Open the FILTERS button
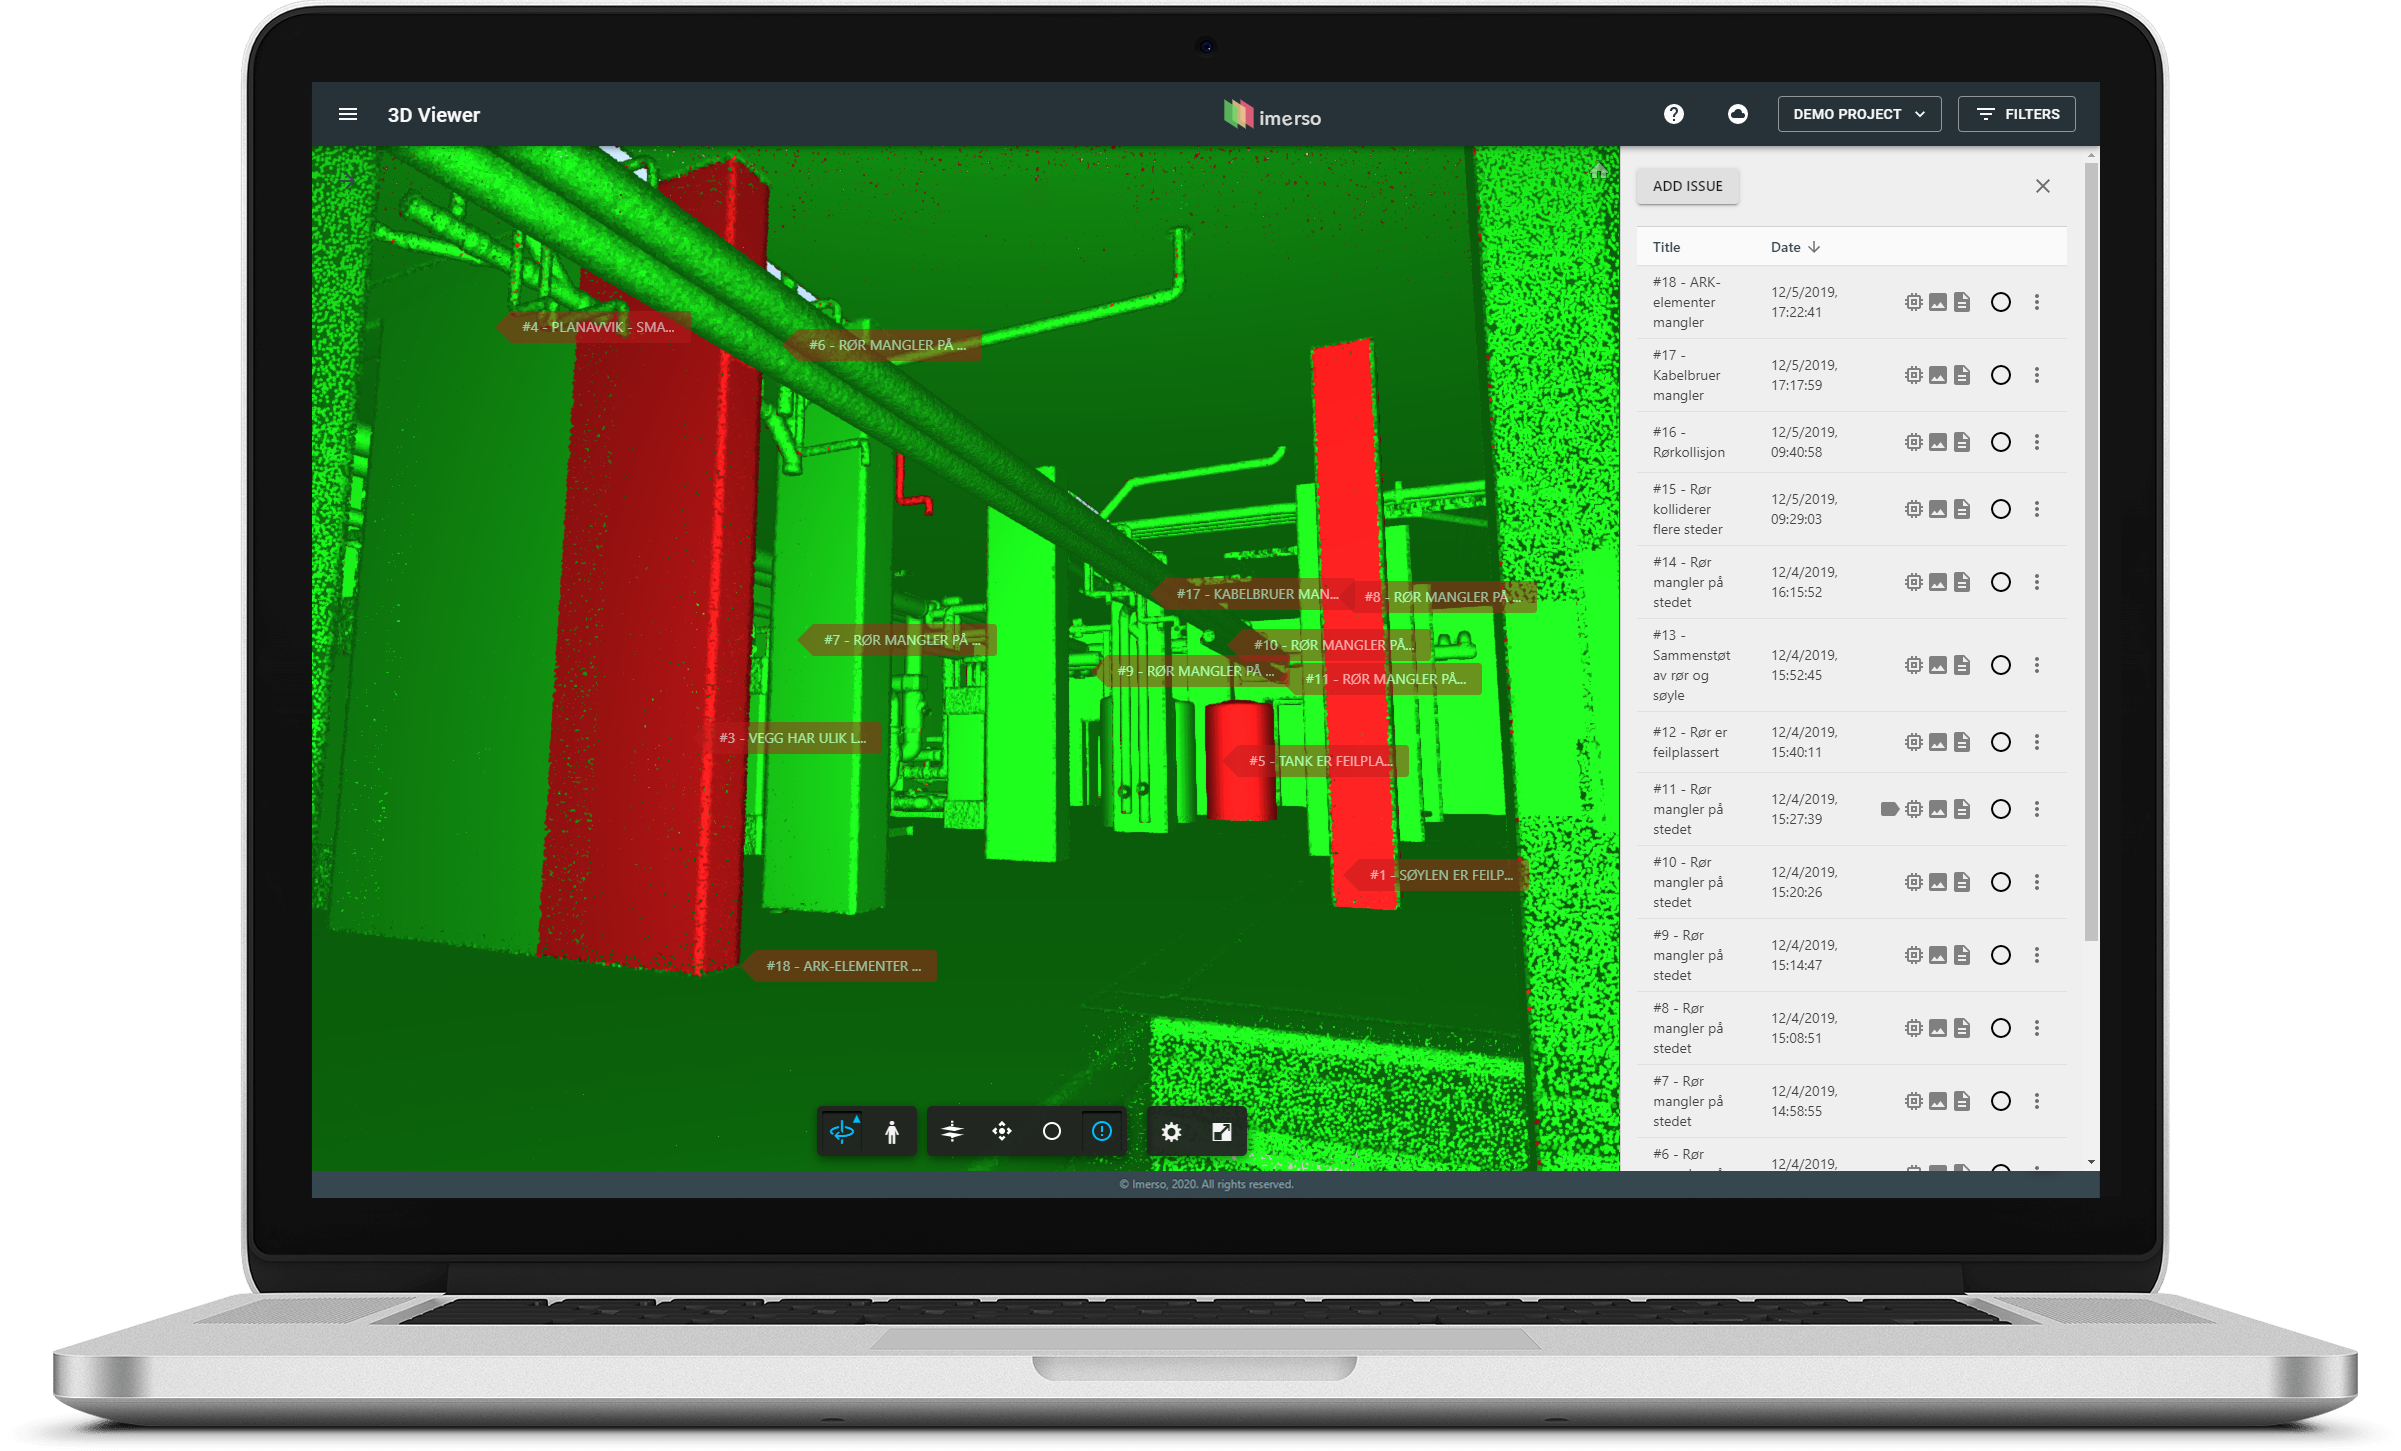 2016,114
